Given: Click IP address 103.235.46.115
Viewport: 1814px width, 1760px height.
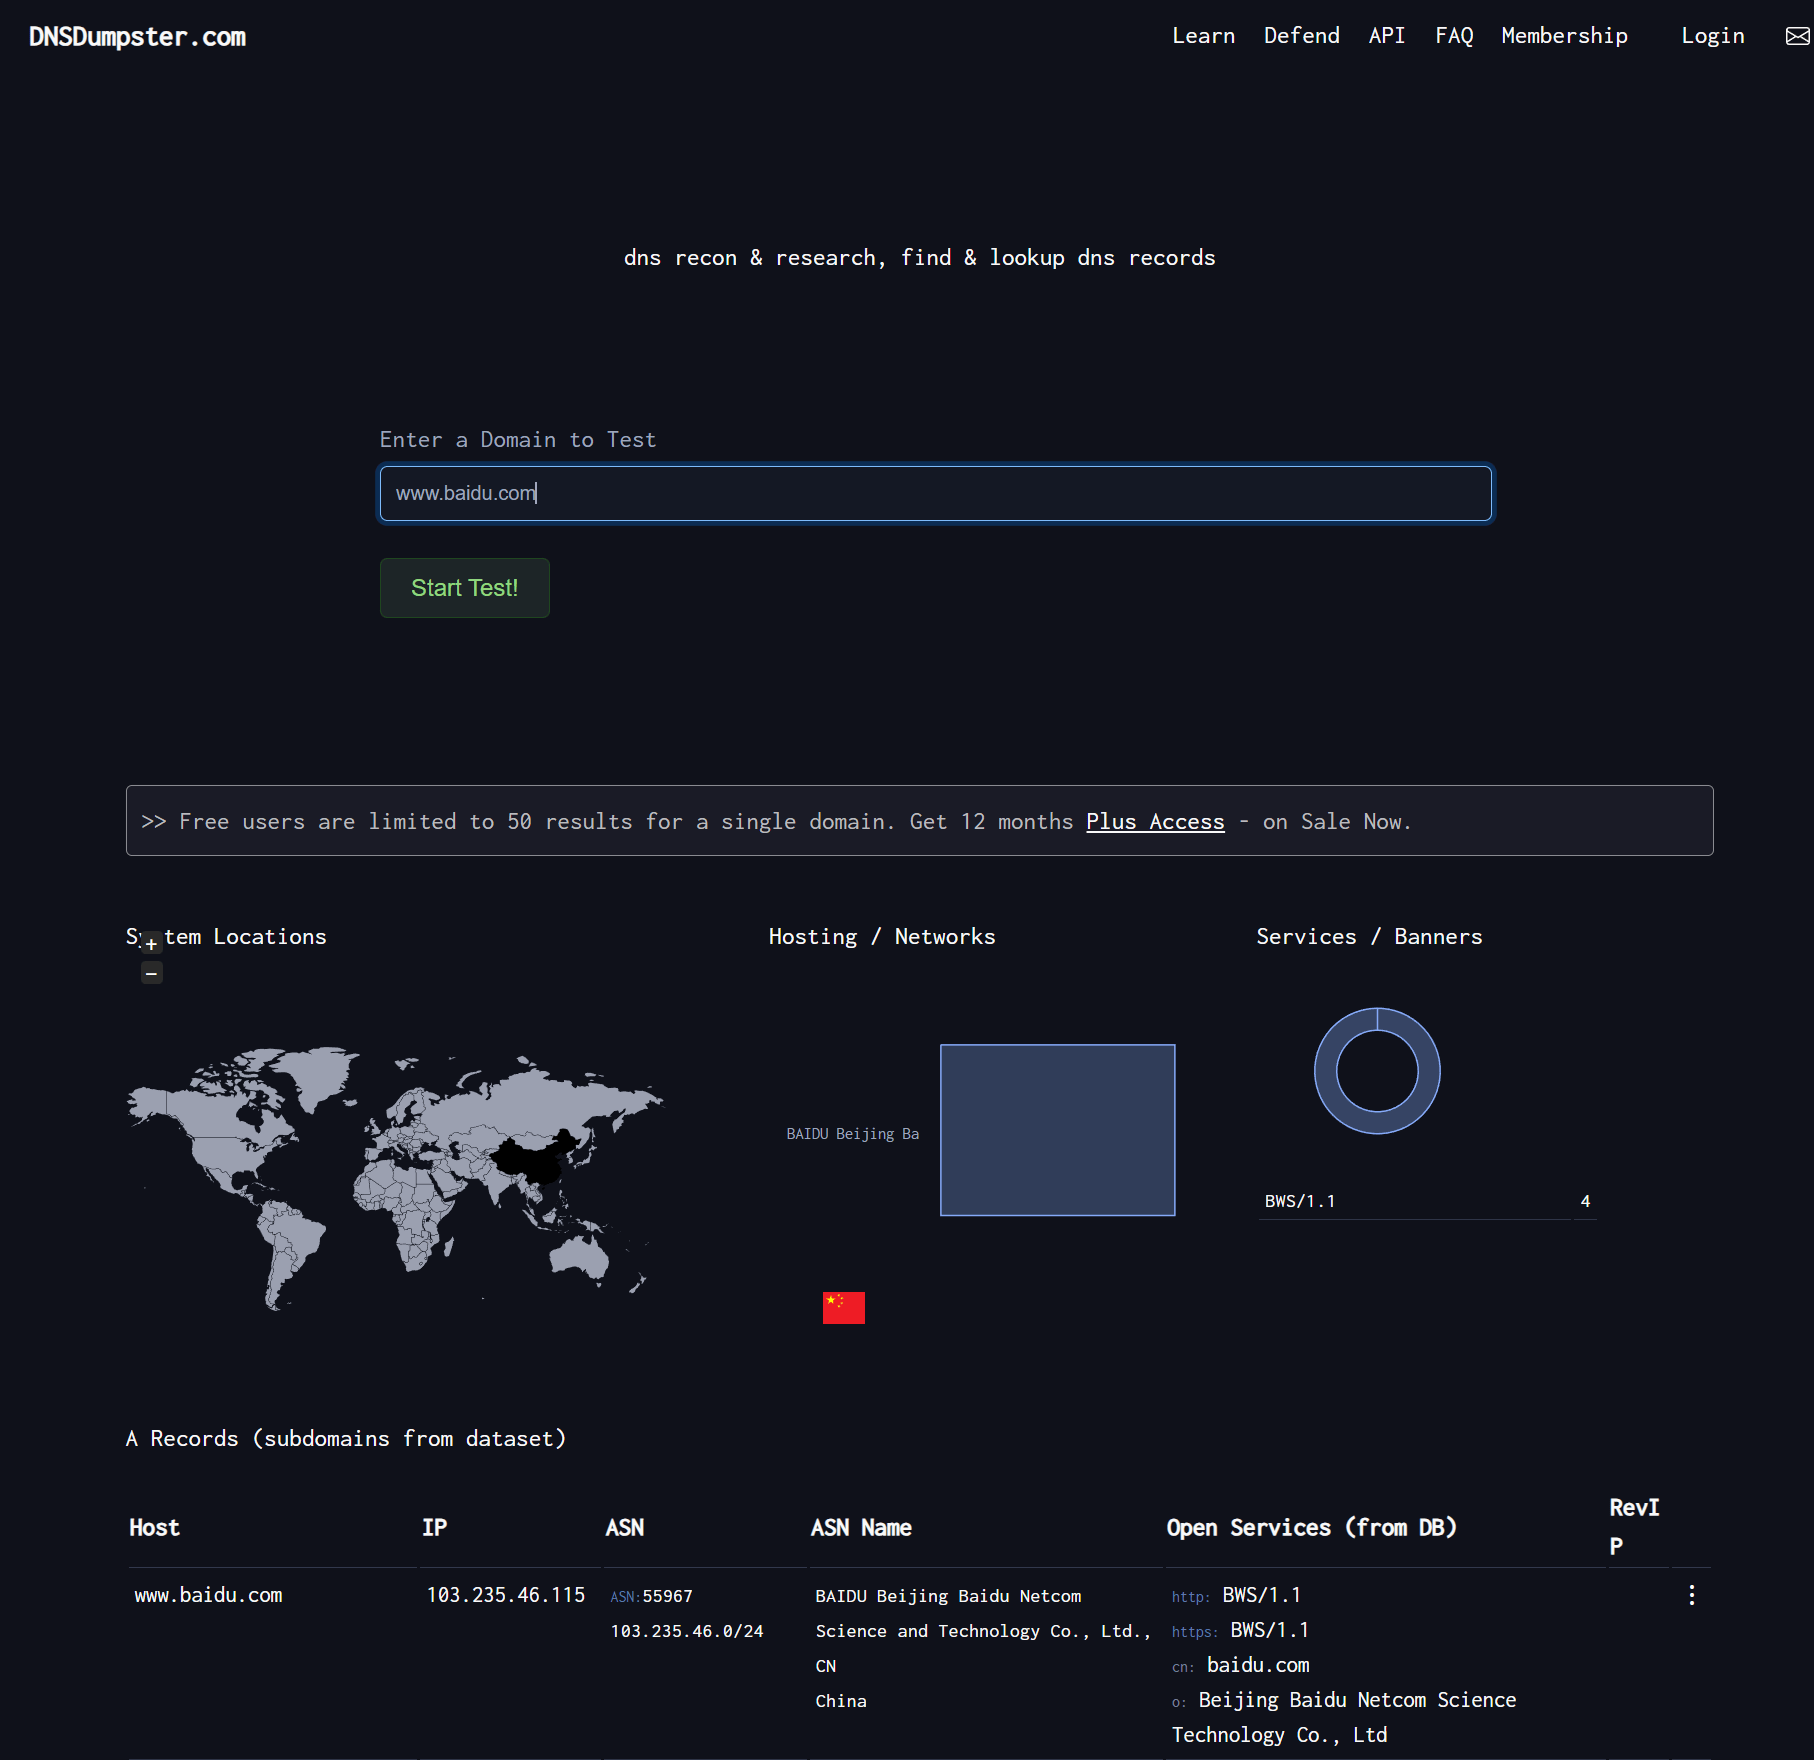Looking at the screenshot, I should click(505, 1595).
